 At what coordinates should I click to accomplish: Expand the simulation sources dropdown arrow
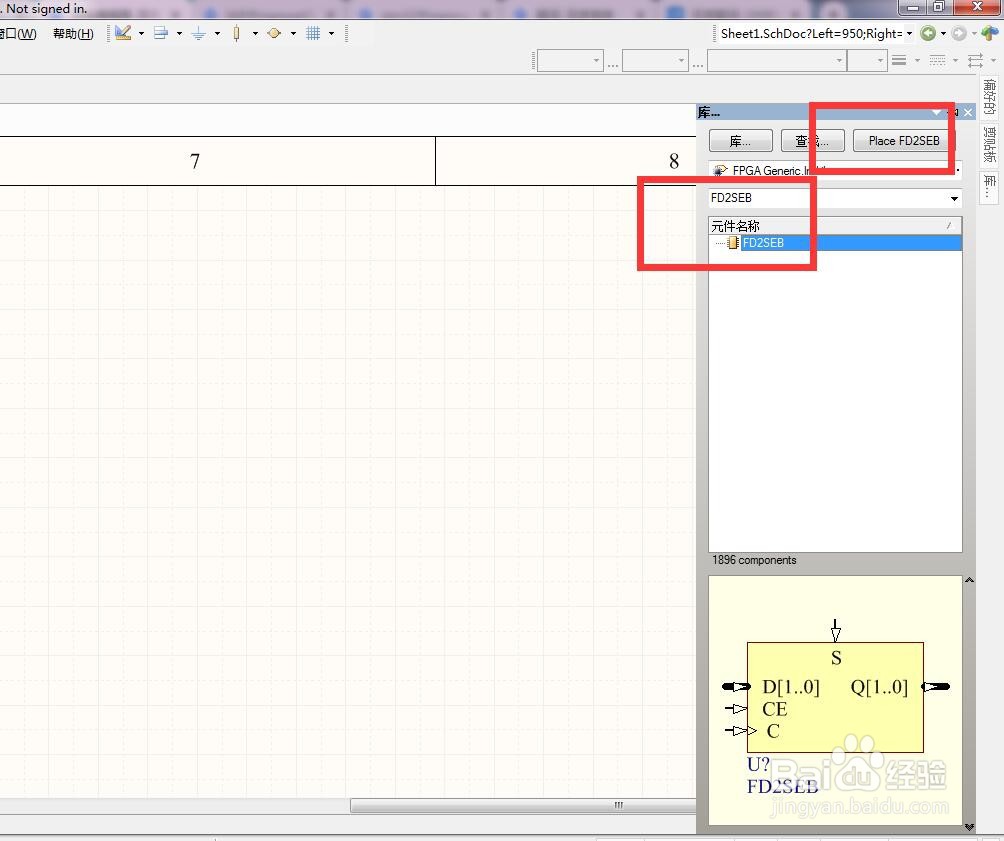[293, 33]
